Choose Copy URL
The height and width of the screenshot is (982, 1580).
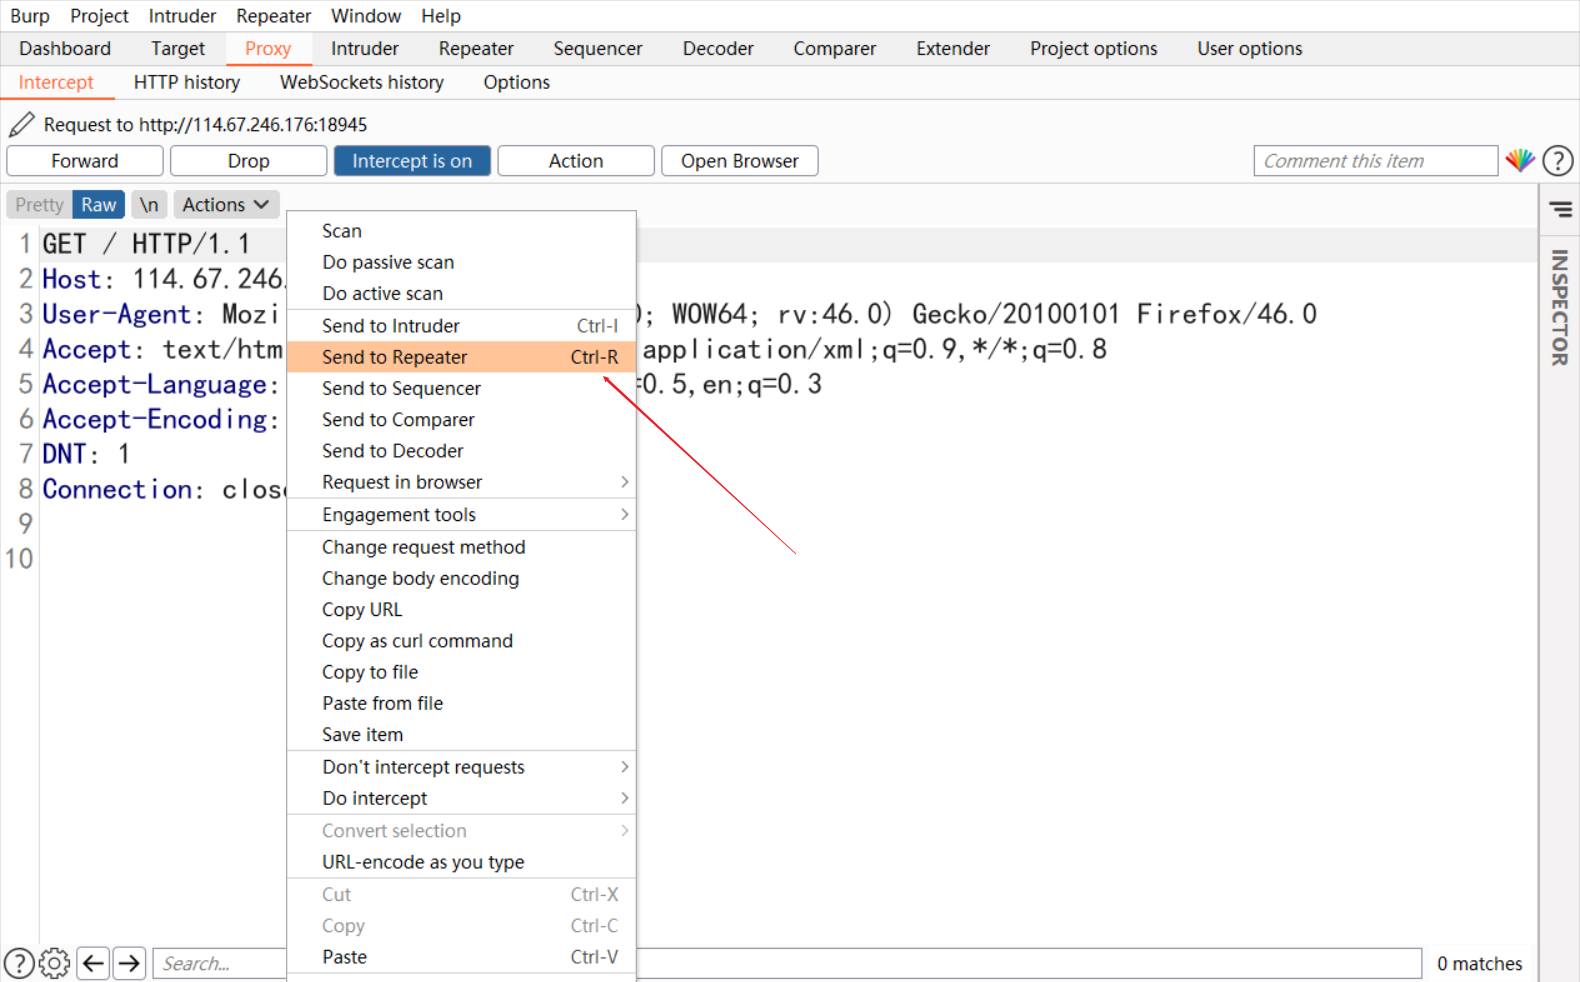[x=461, y=610]
